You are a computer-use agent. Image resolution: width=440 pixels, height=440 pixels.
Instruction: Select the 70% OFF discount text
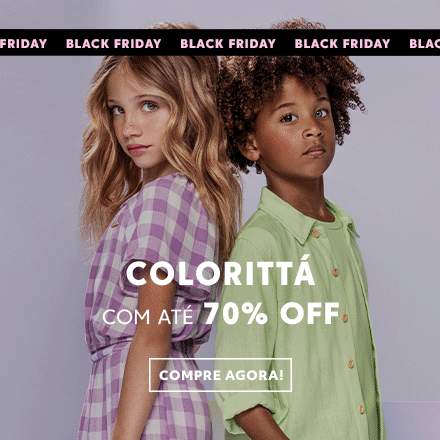[271, 313]
